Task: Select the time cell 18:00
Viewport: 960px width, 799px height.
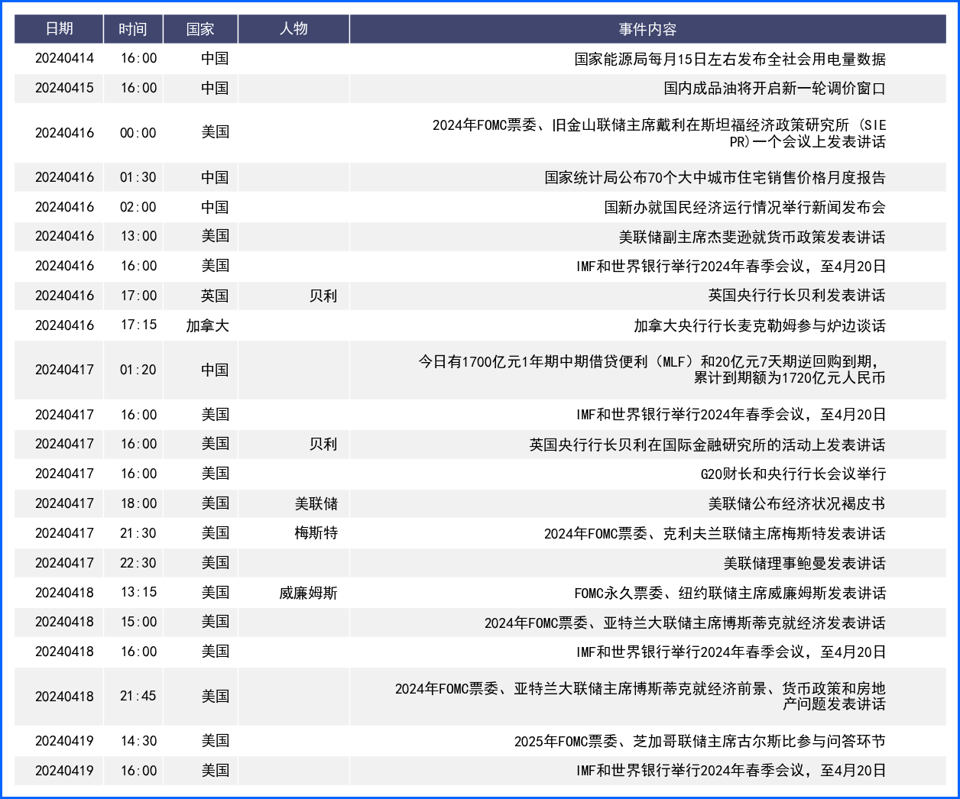Action: (138, 503)
